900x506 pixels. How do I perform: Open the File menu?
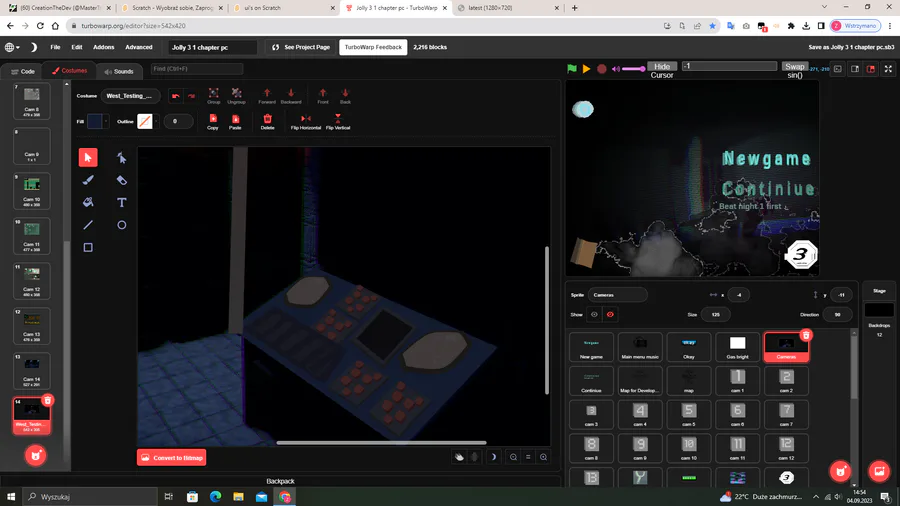point(55,47)
